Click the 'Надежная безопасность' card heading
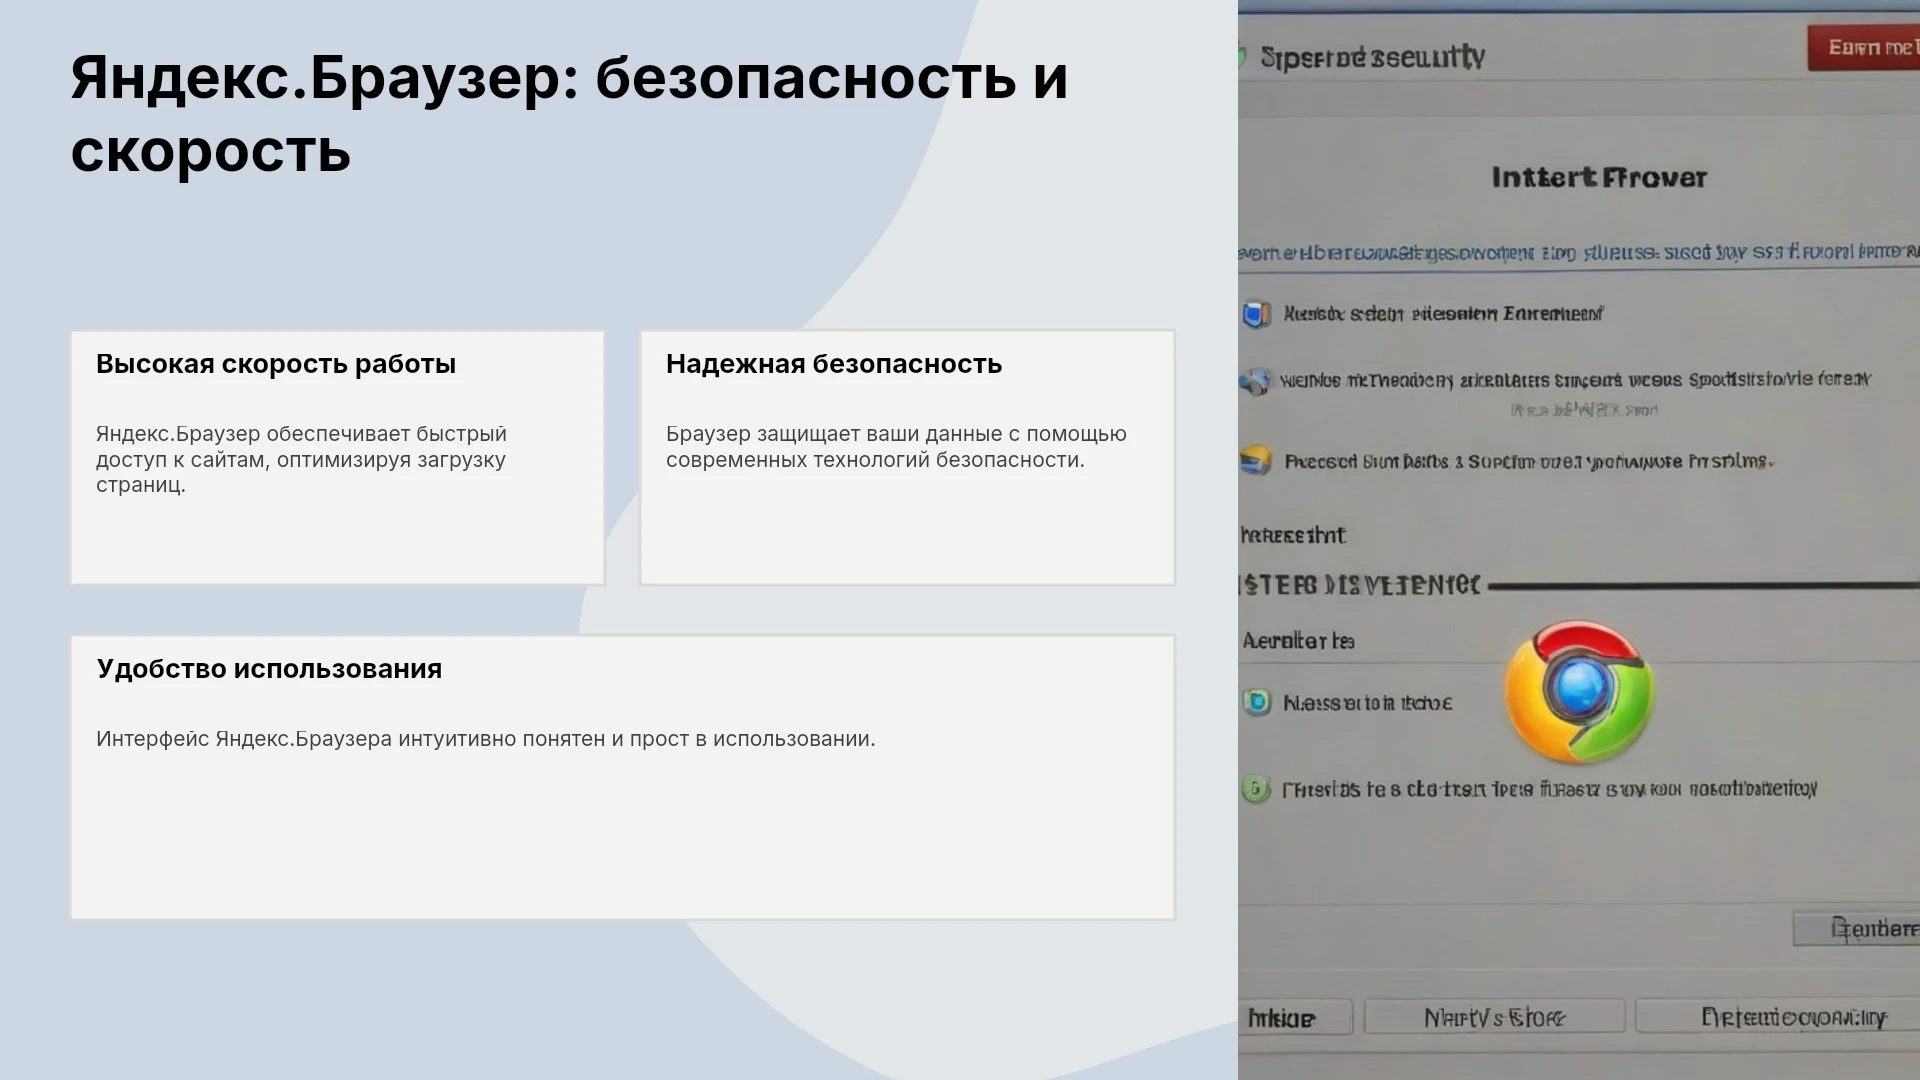This screenshot has height=1080, width=1920. point(834,364)
